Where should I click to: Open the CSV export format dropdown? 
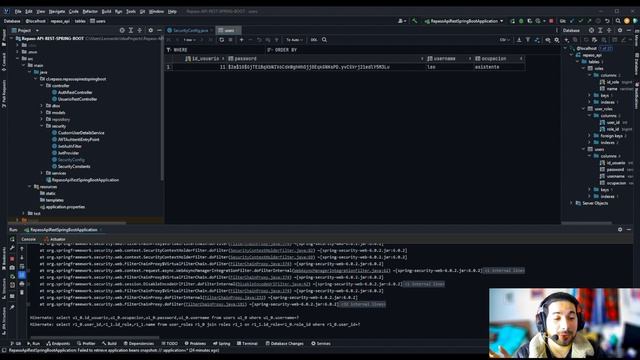point(505,40)
